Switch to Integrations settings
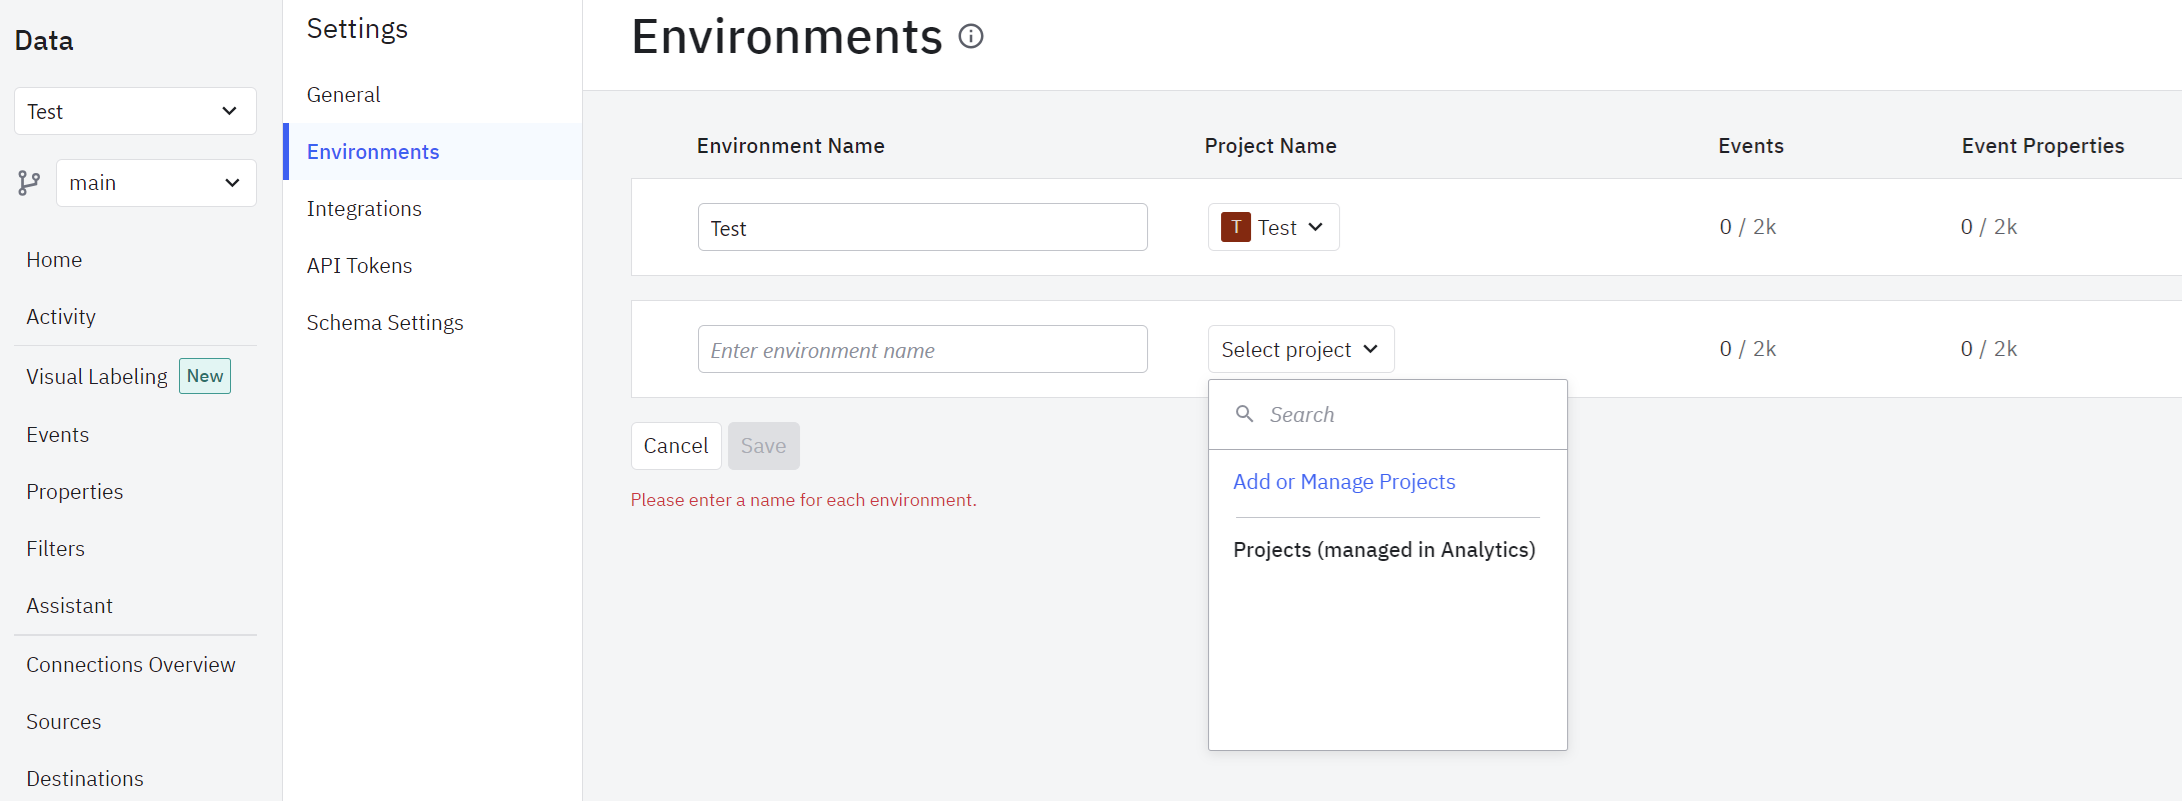This screenshot has height=801, width=2182. coord(364,209)
